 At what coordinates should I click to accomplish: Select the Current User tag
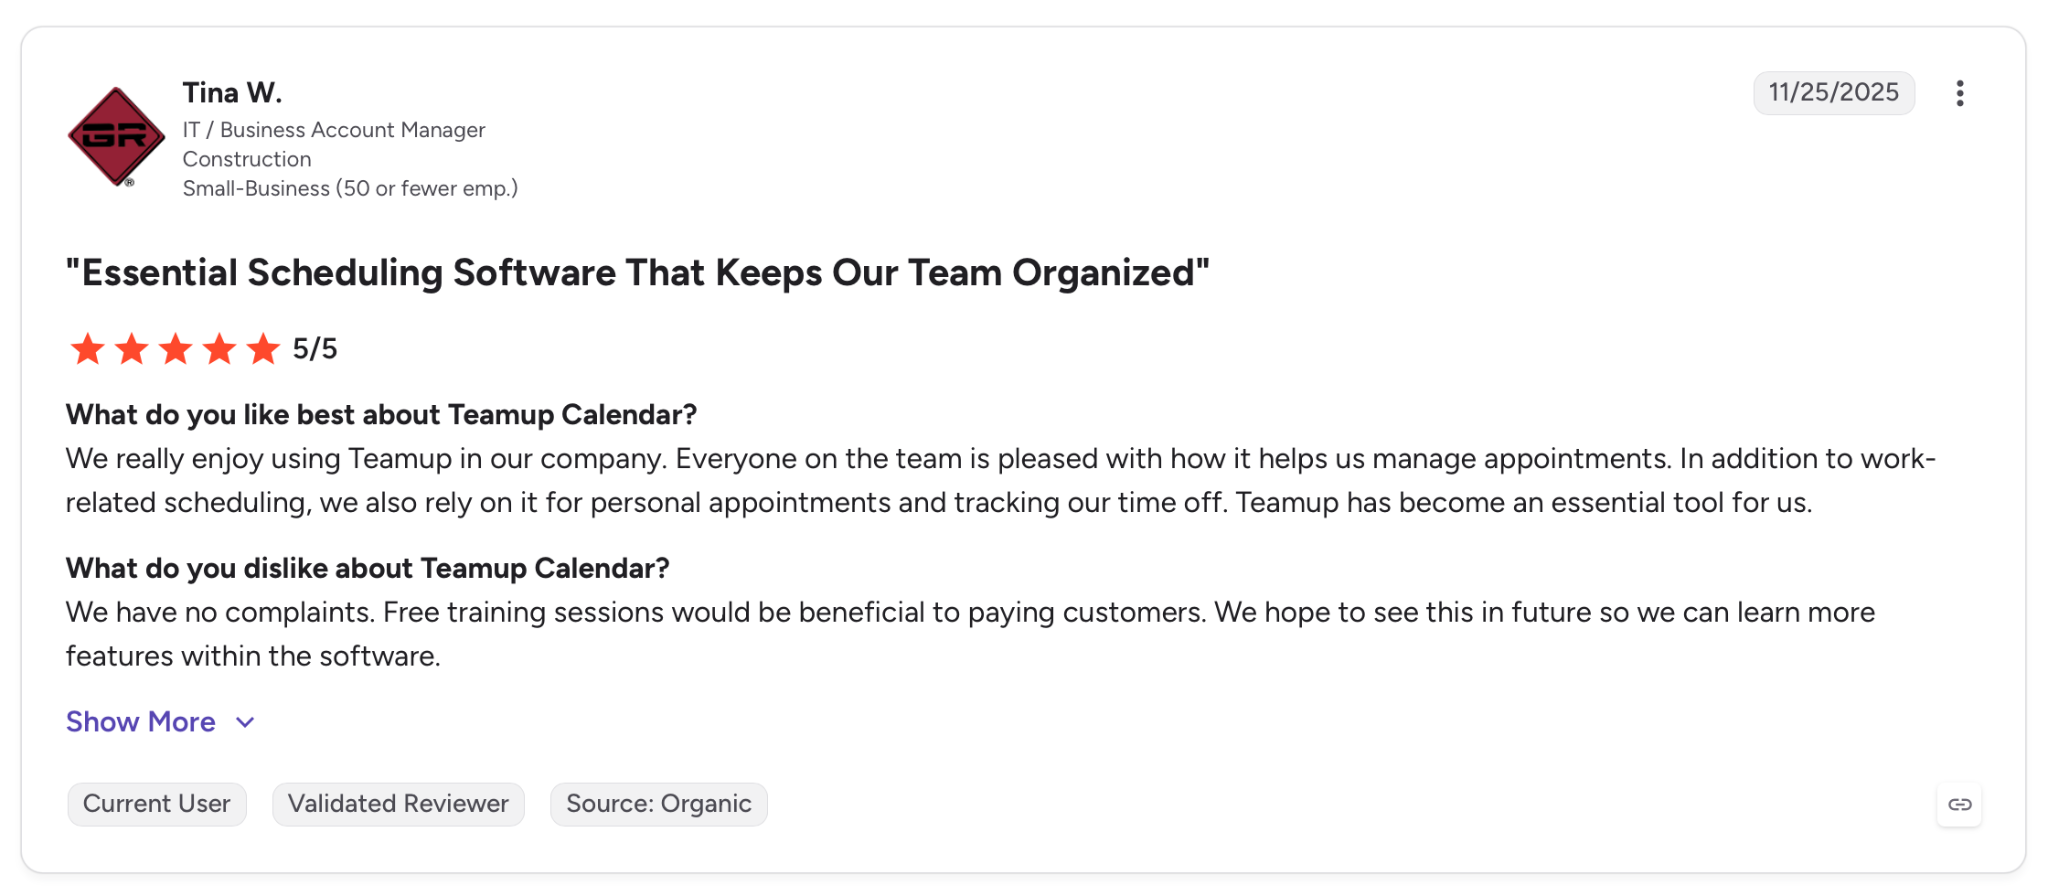(x=157, y=804)
